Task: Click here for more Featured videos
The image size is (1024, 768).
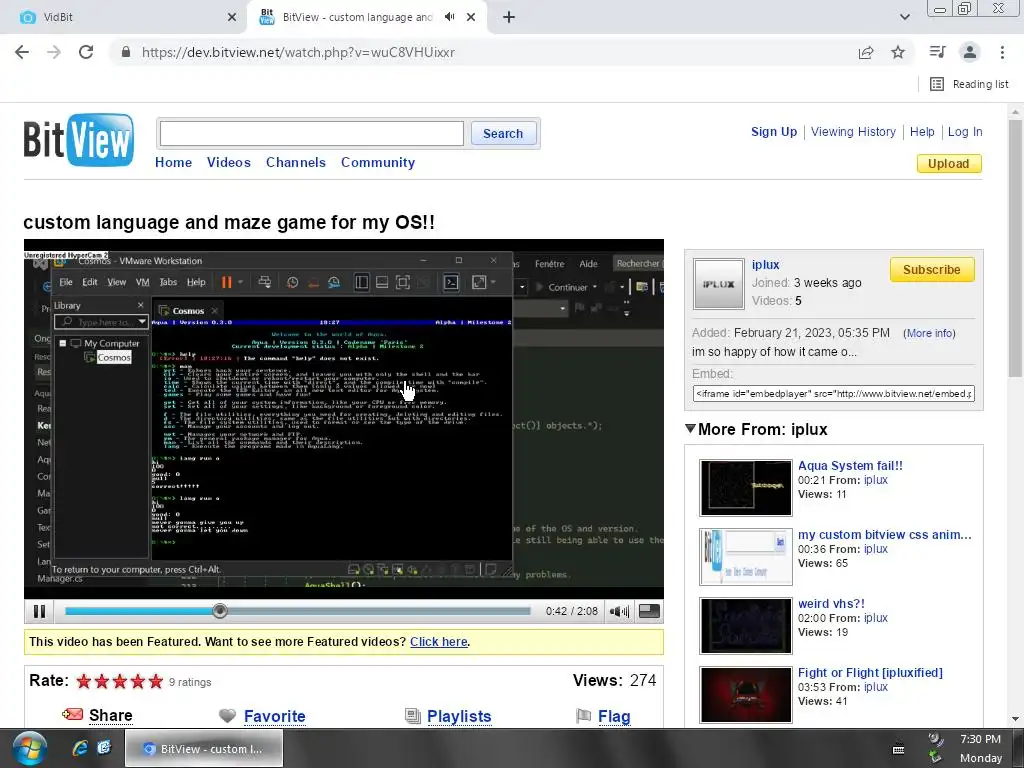Action: tap(439, 642)
